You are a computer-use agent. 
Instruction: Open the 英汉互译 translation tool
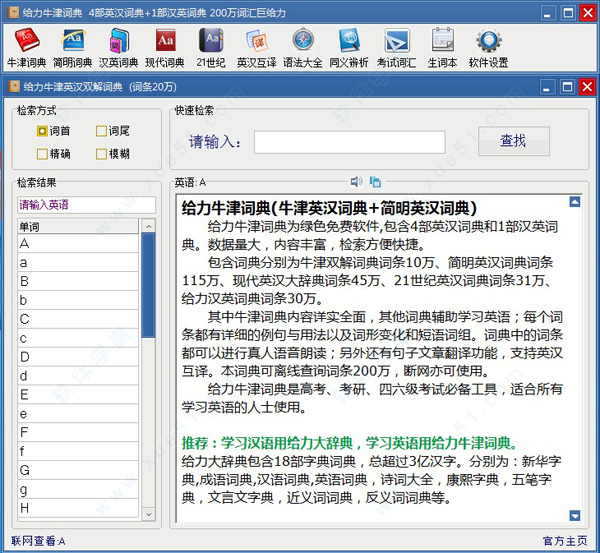tap(256, 48)
